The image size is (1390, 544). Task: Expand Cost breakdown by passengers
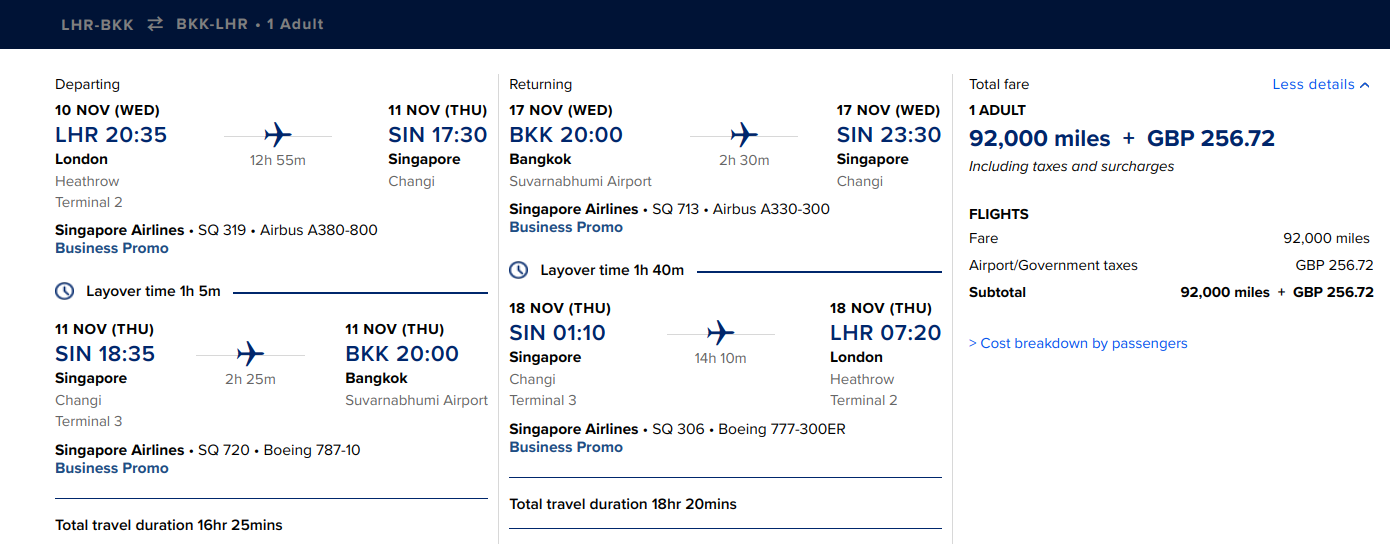pos(1078,343)
